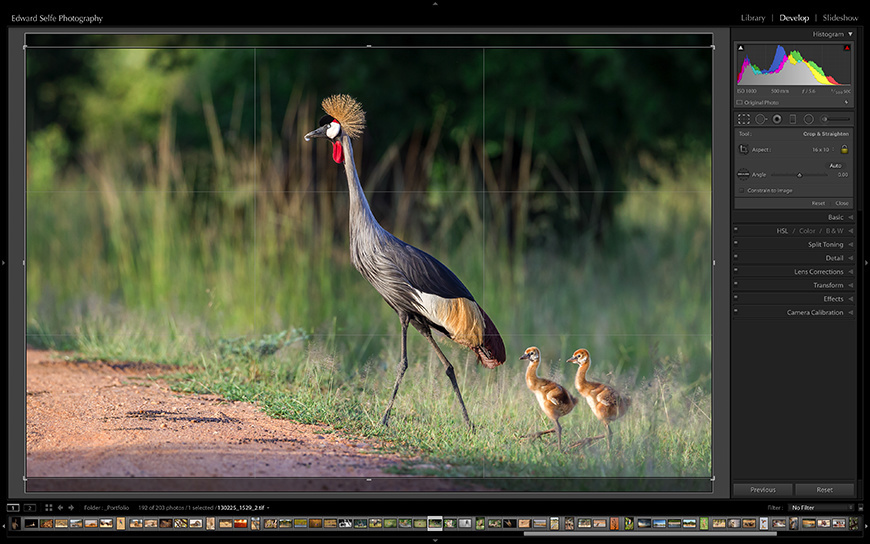The height and width of the screenshot is (544, 870).
Task: Collapse top panel with arrow at top
Action: pyautogui.click(x=435, y=3)
